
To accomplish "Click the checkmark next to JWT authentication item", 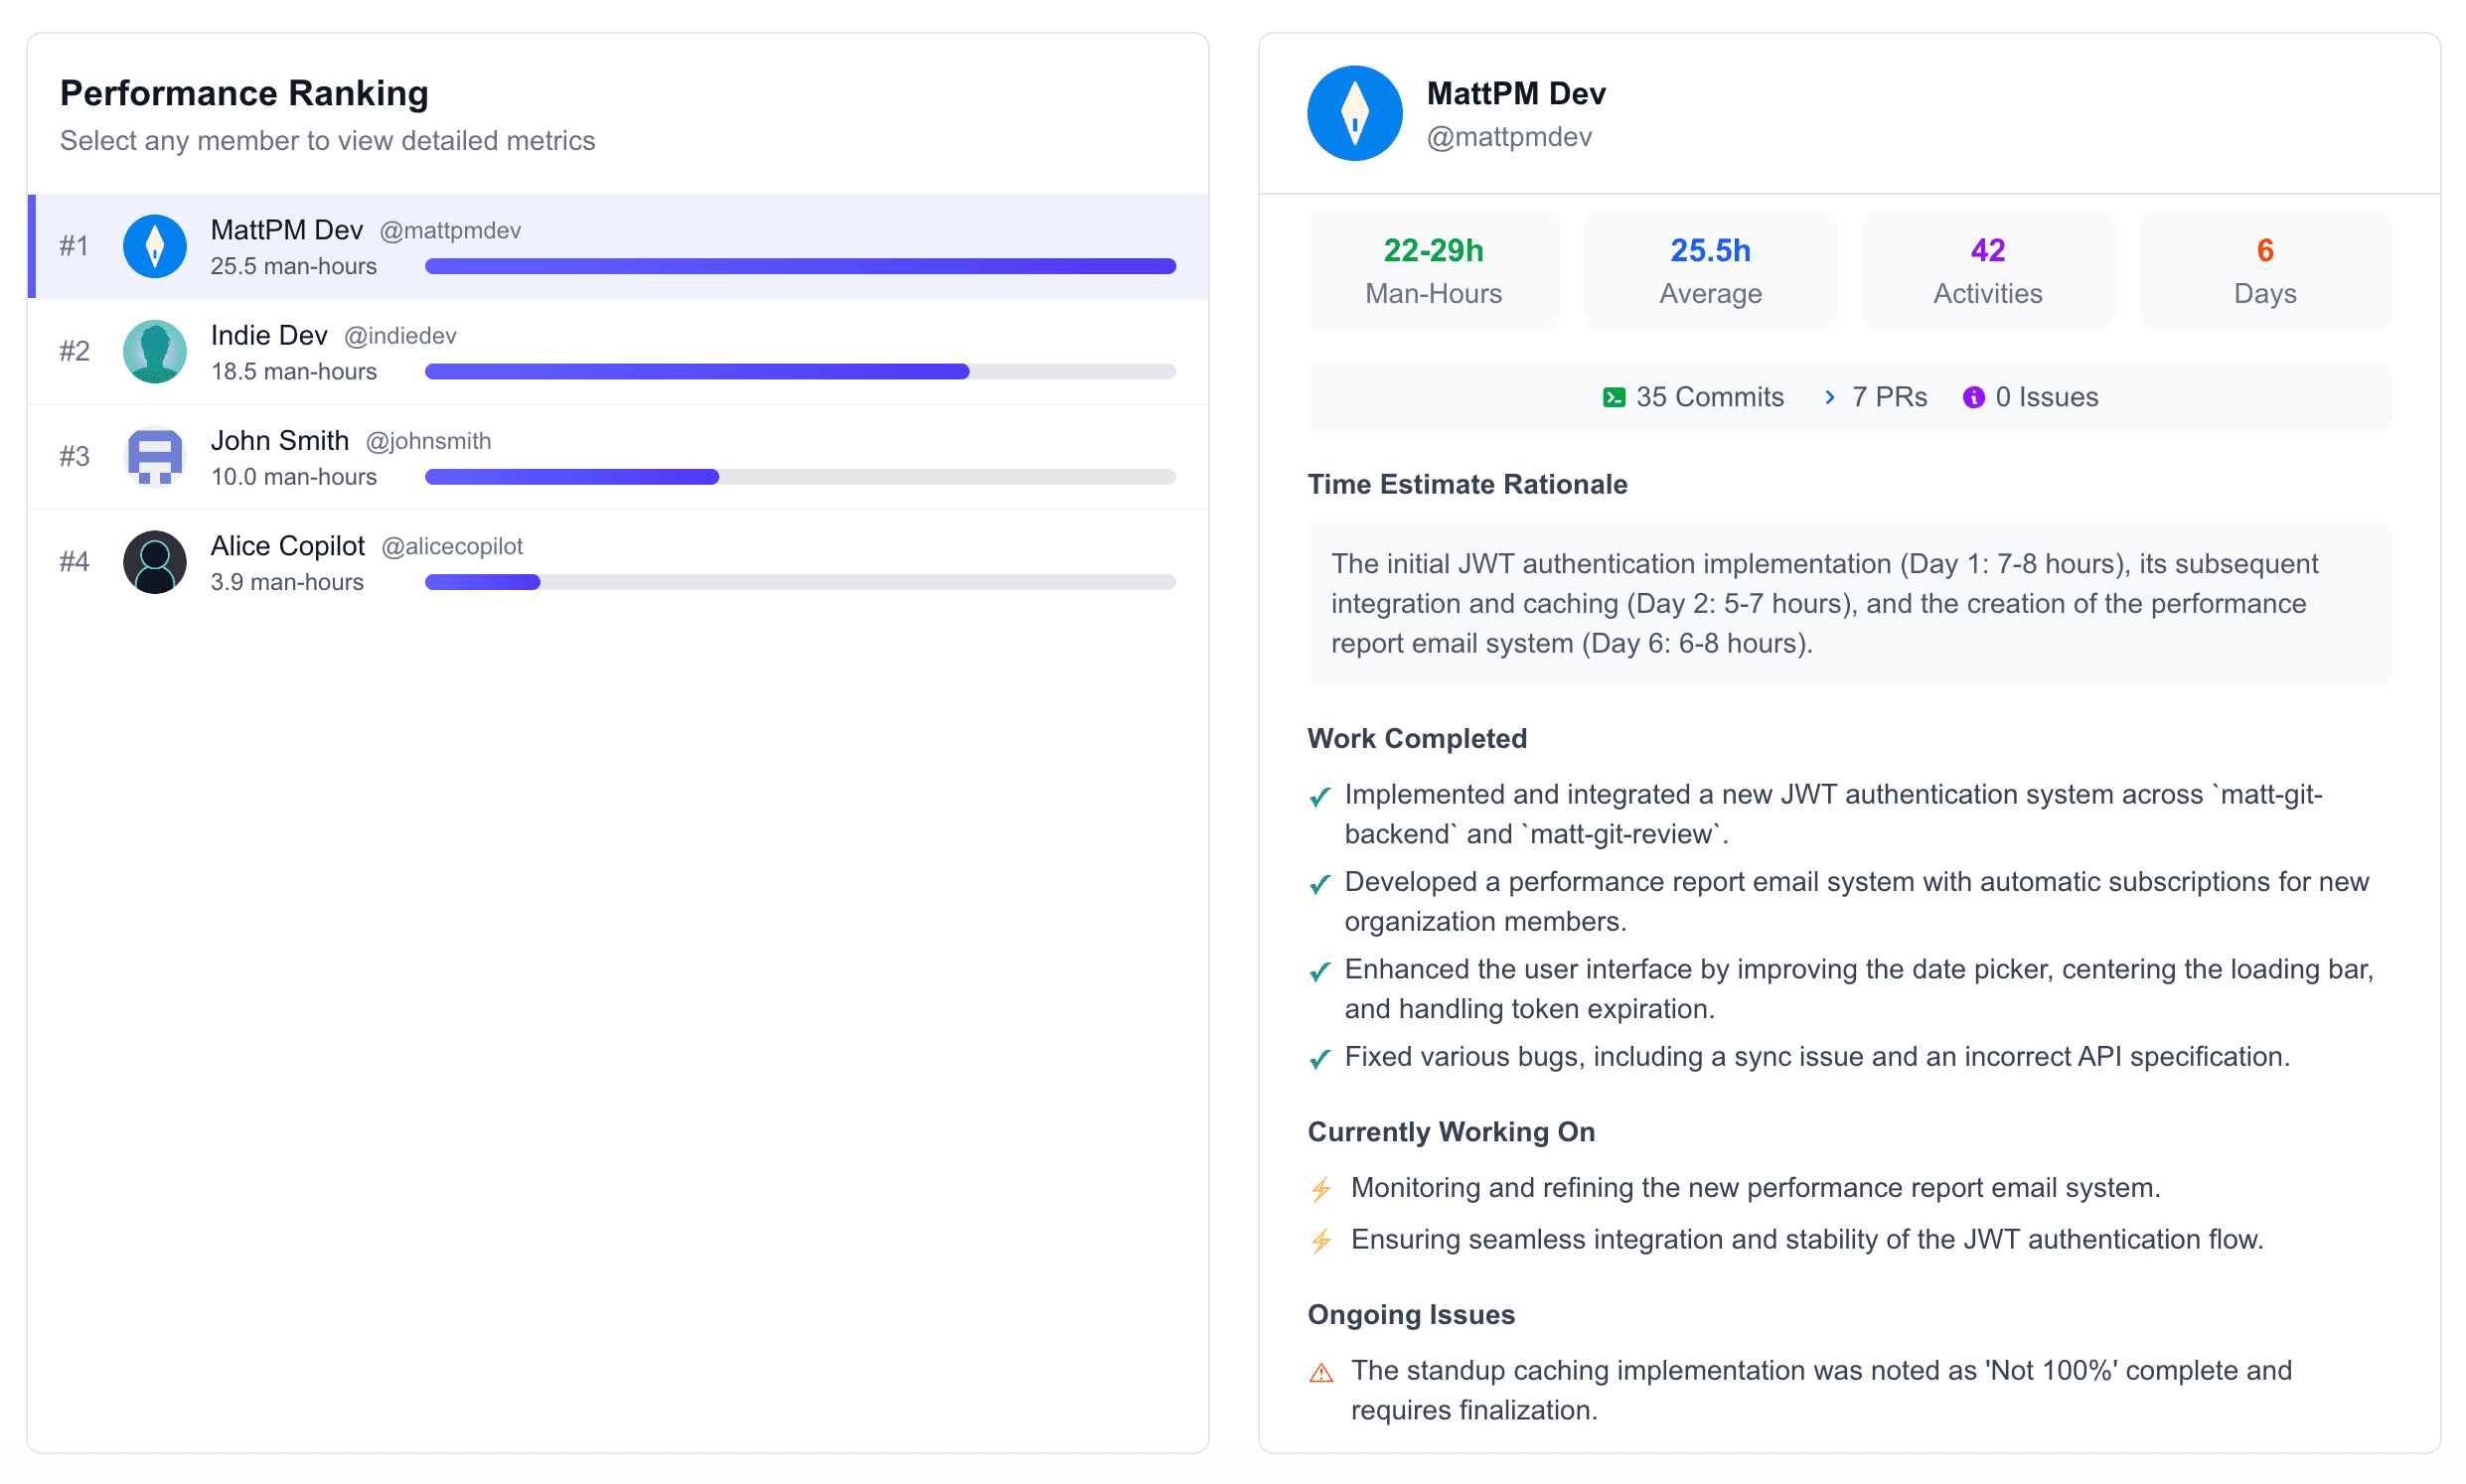I will [x=1320, y=796].
